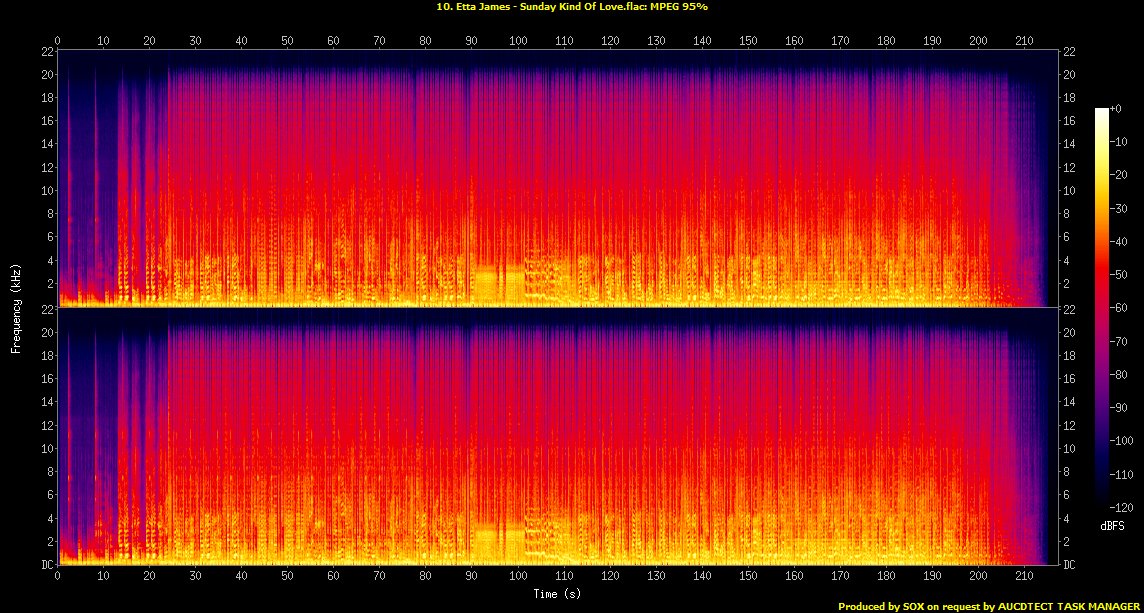Image resolution: width=1144 pixels, height=613 pixels.
Task: Click the "Time (s)" axis label
Action: (x=557, y=594)
